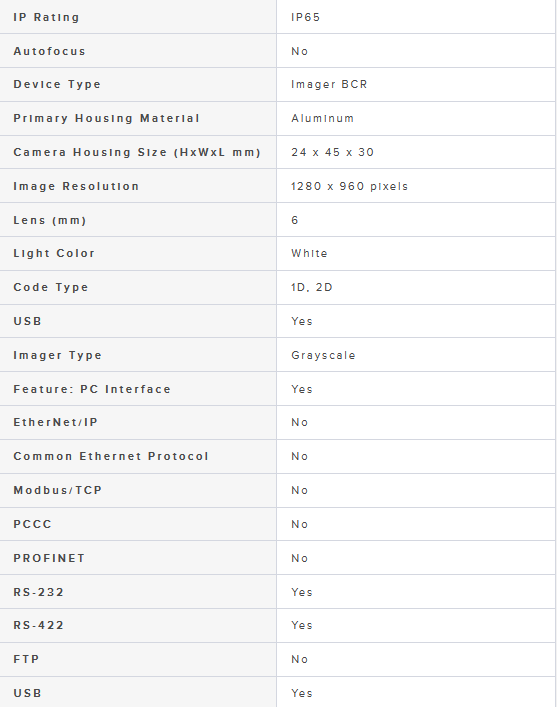The image size is (557, 707).
Task: Select the Common Ethernet Protocol label
Action: [x=111, y=456]
